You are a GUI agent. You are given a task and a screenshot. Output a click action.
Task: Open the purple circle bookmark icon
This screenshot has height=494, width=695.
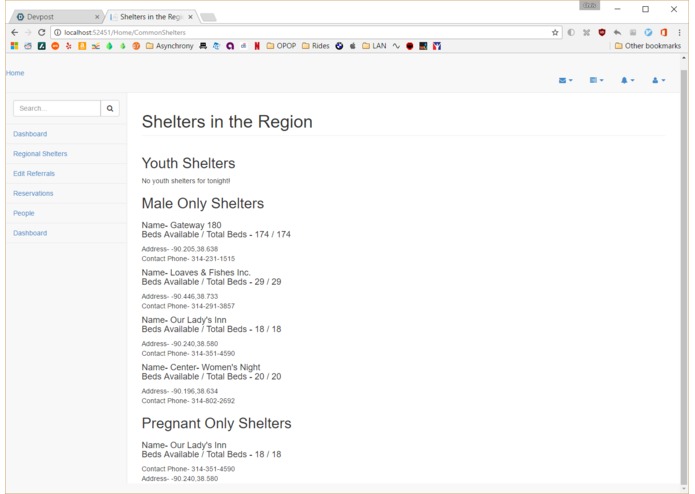[230, 46]
